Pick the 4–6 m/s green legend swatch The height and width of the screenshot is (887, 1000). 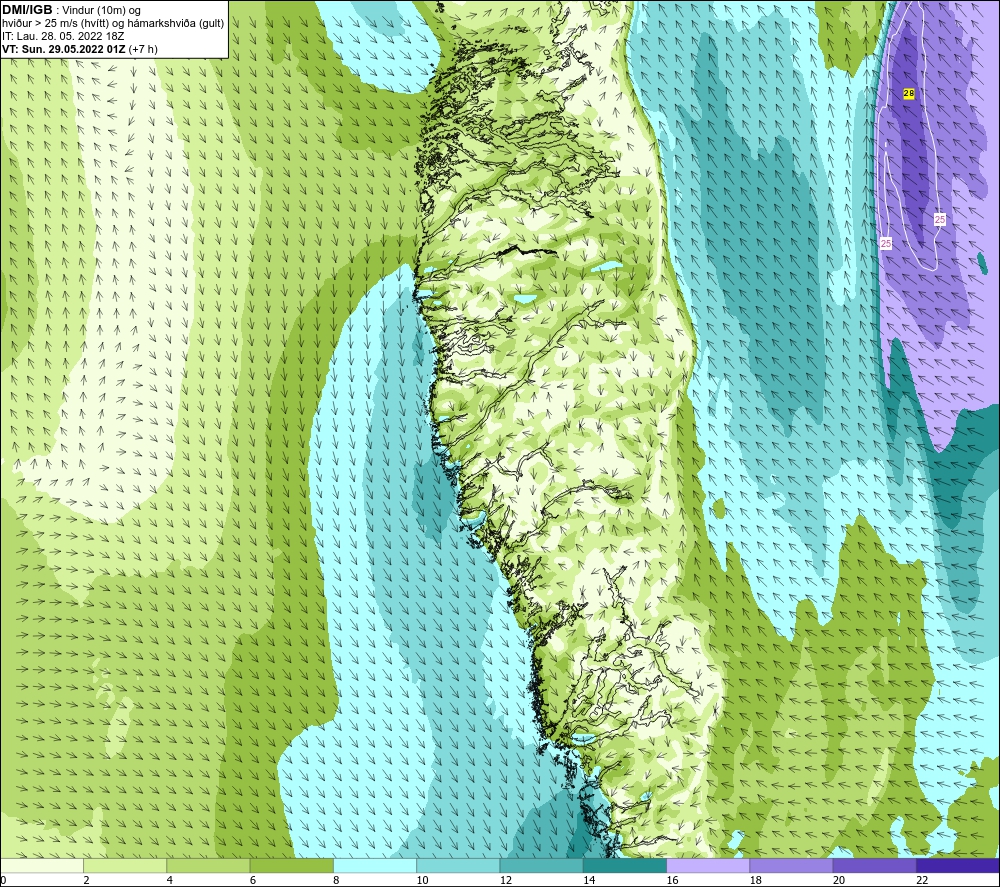coord(208,865)
